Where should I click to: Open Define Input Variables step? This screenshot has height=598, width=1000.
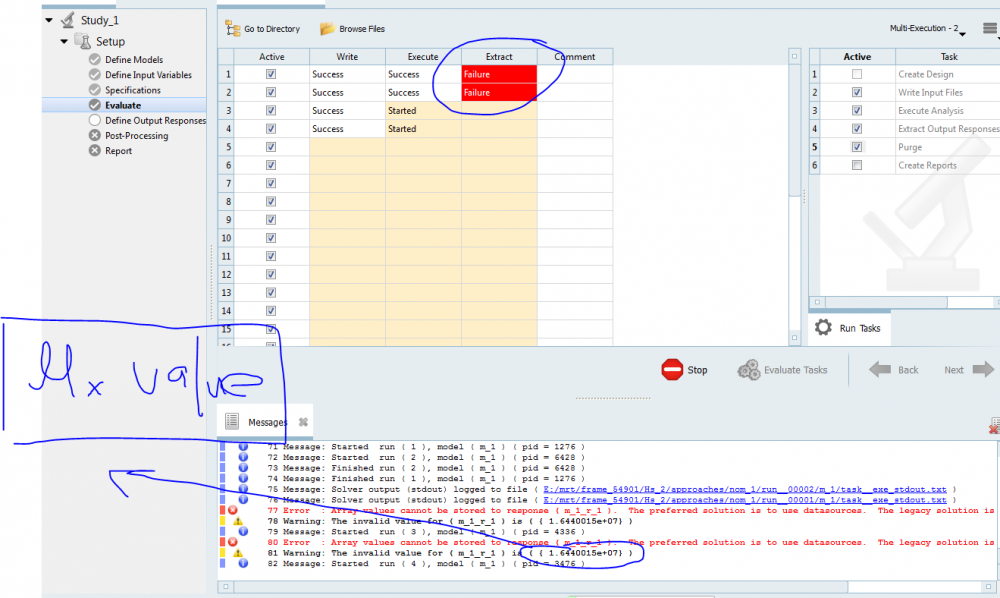[148, 75]
